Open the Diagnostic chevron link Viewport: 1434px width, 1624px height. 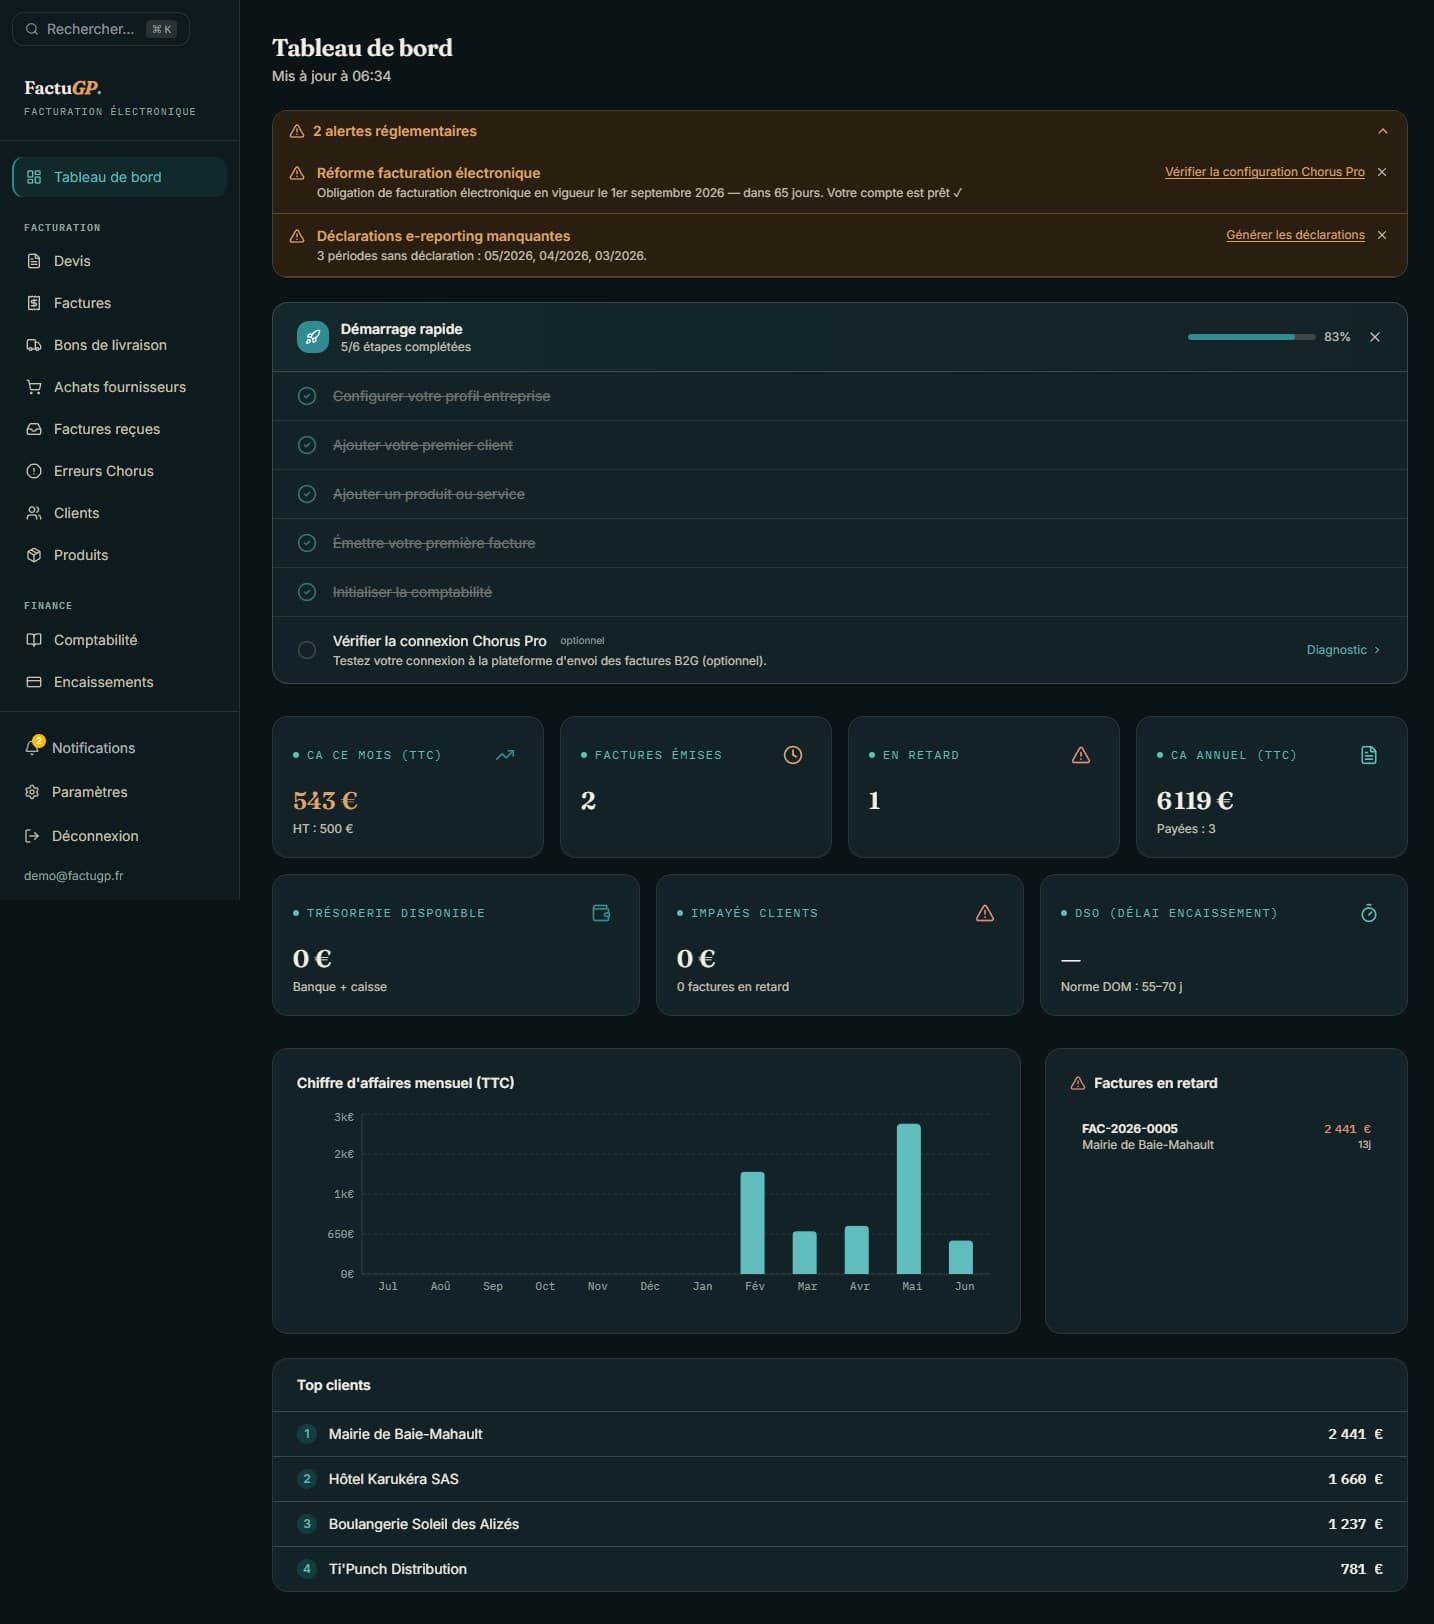coord(1343,650)
